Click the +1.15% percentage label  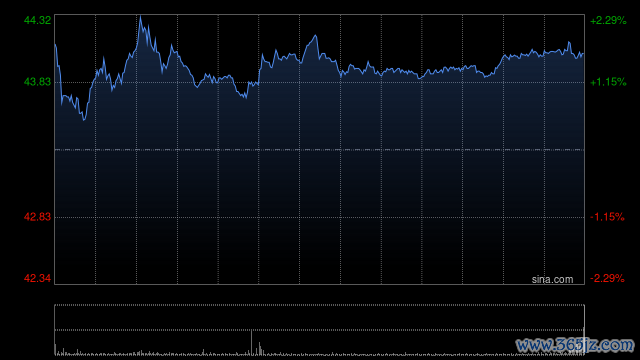[x=608, y=82]
